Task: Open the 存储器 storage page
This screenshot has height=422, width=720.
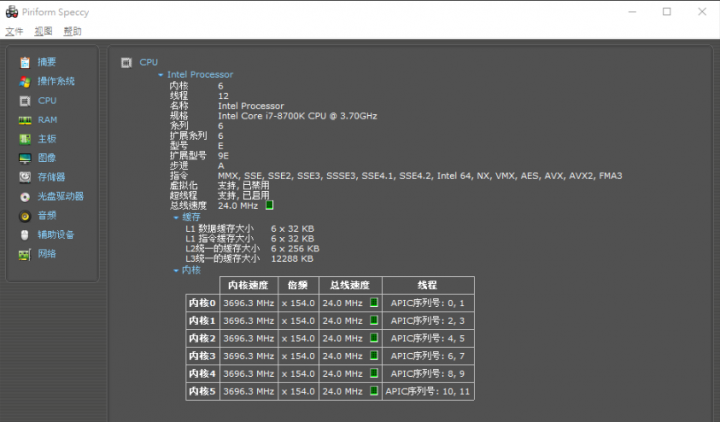Action: (51, 177)
